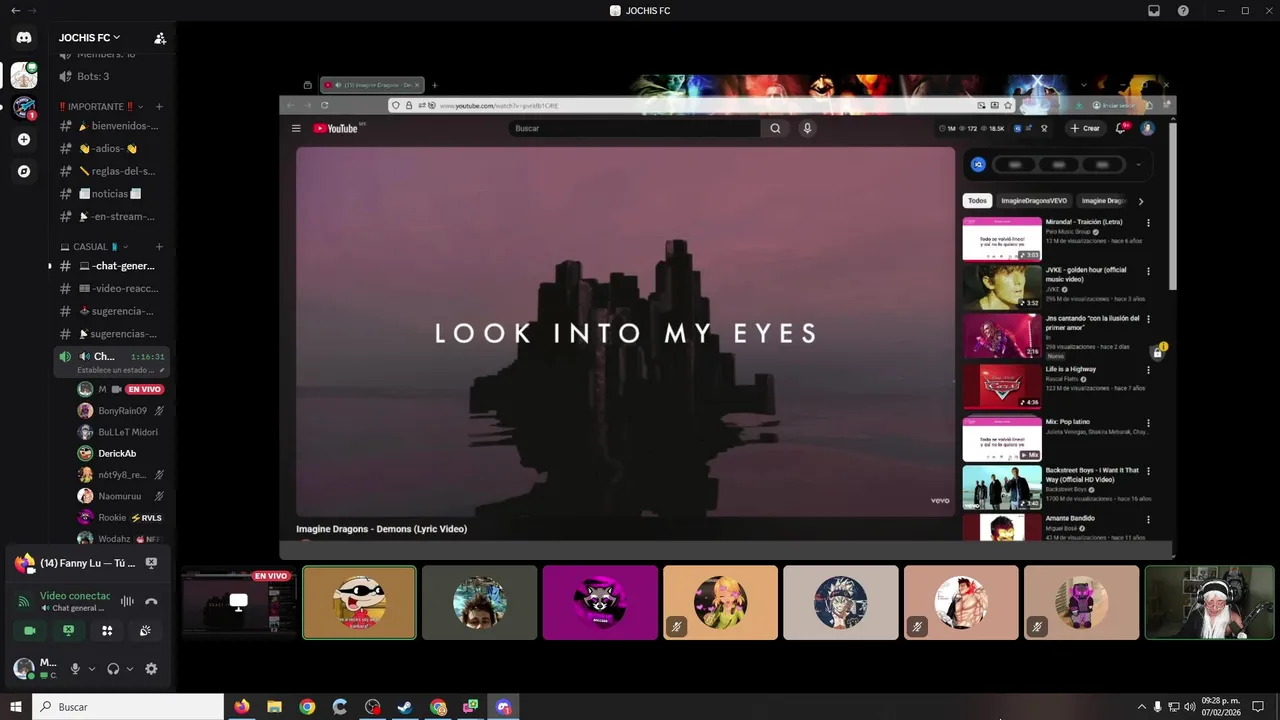The width and height of the screenshot is (1280, 720).
Task: Open the -video-reacc... channel
Action: [x=110, y=289]
